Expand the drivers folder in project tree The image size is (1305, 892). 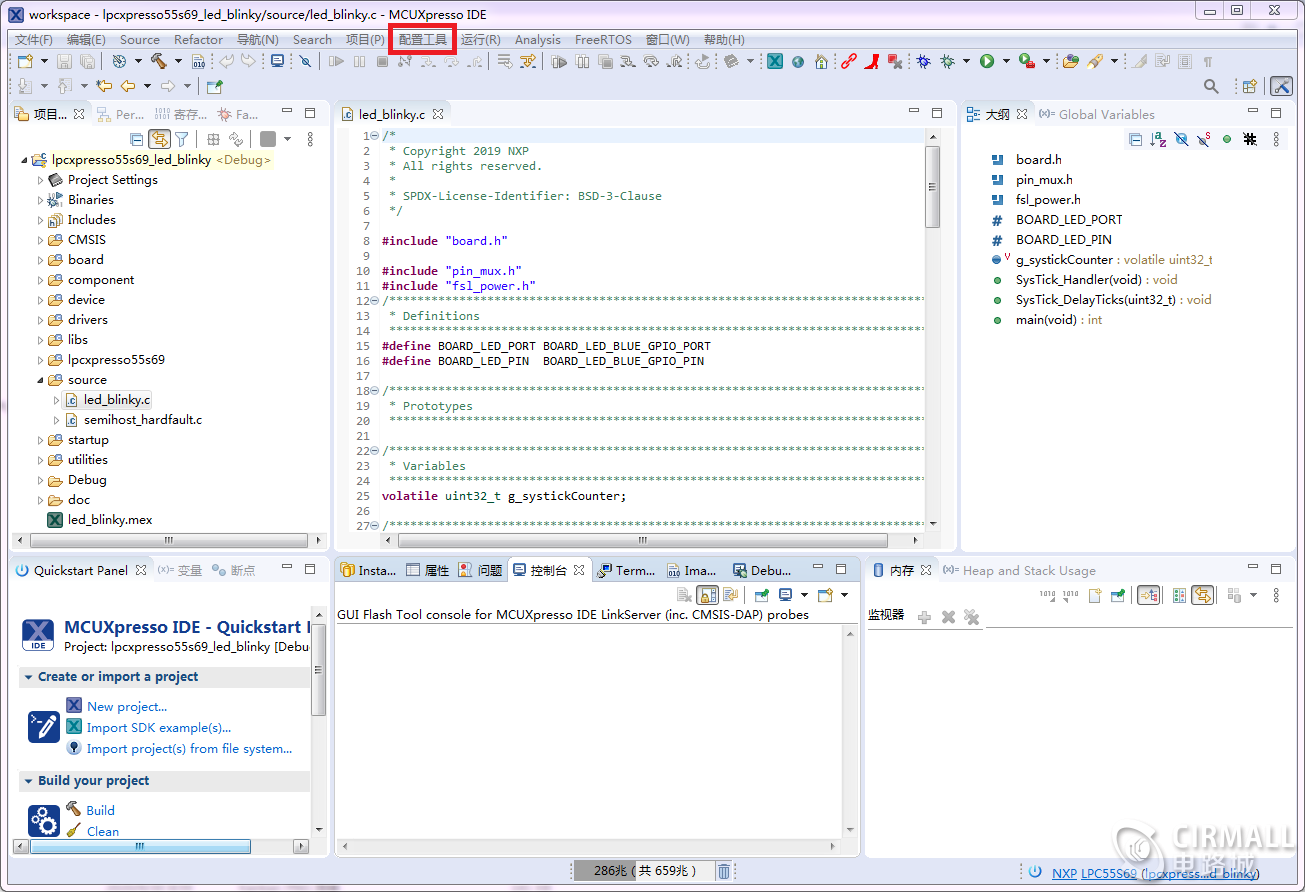pyautogui.click(x=41, y=320)
